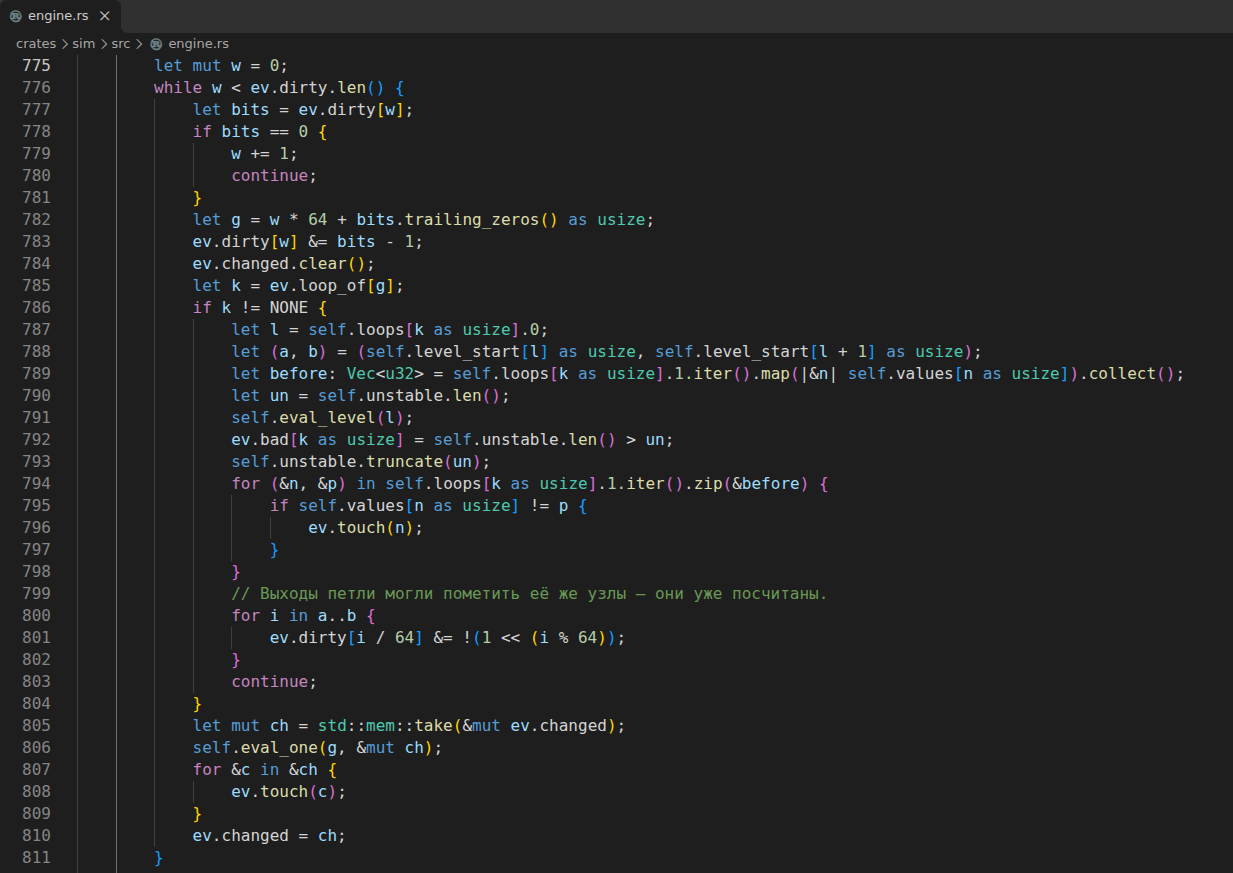The height and width of the screenshot is (873, 1233).
Task: Click the code "let k = ev.loop_of[g];"
Action: 298,285
